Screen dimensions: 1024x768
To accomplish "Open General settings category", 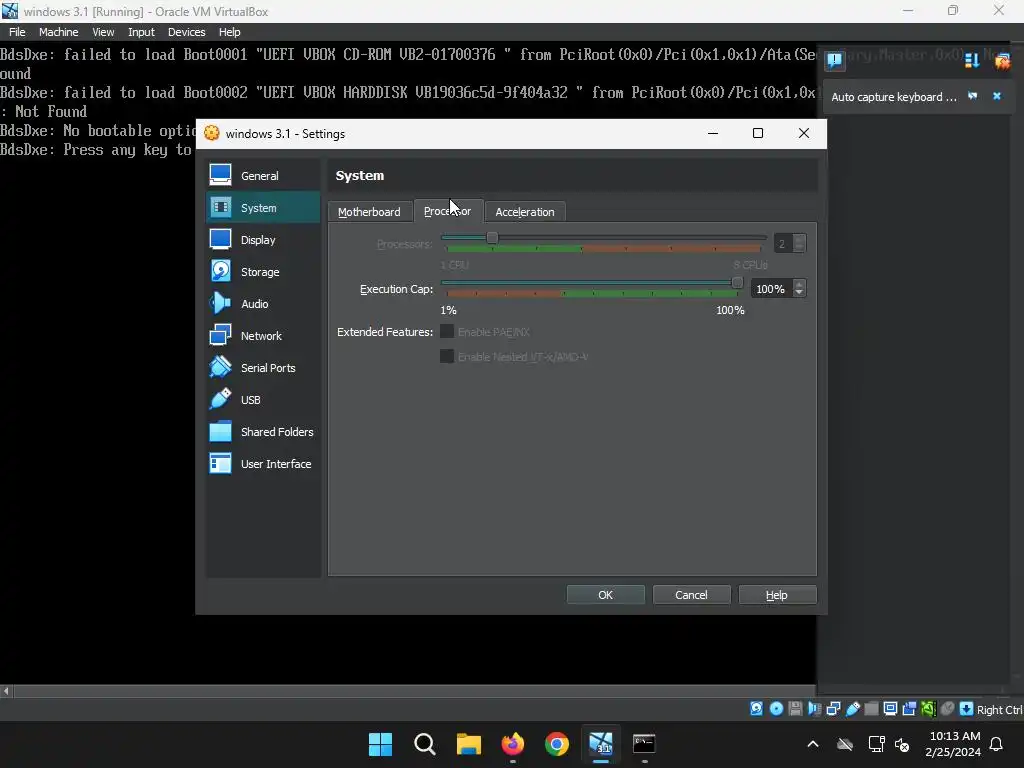I will 263,176.
